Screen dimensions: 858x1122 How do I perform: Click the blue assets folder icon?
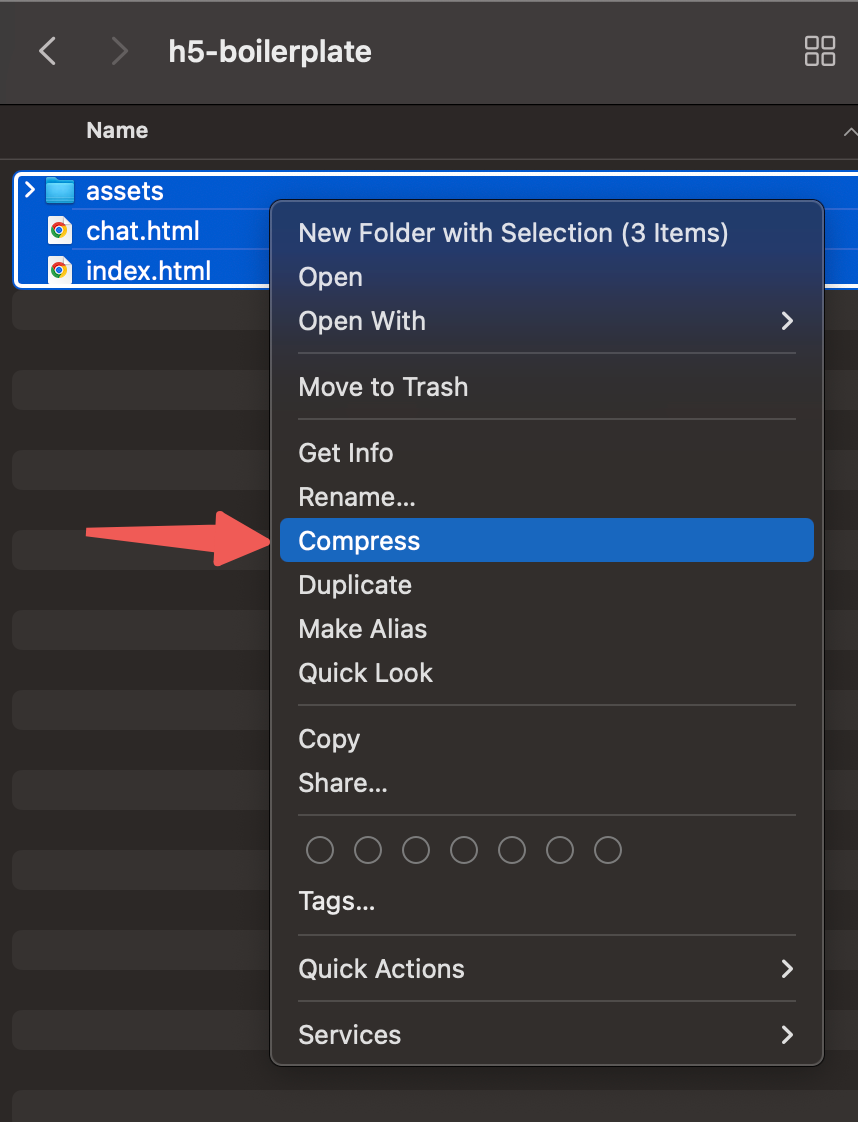click(x=60, y=190)
